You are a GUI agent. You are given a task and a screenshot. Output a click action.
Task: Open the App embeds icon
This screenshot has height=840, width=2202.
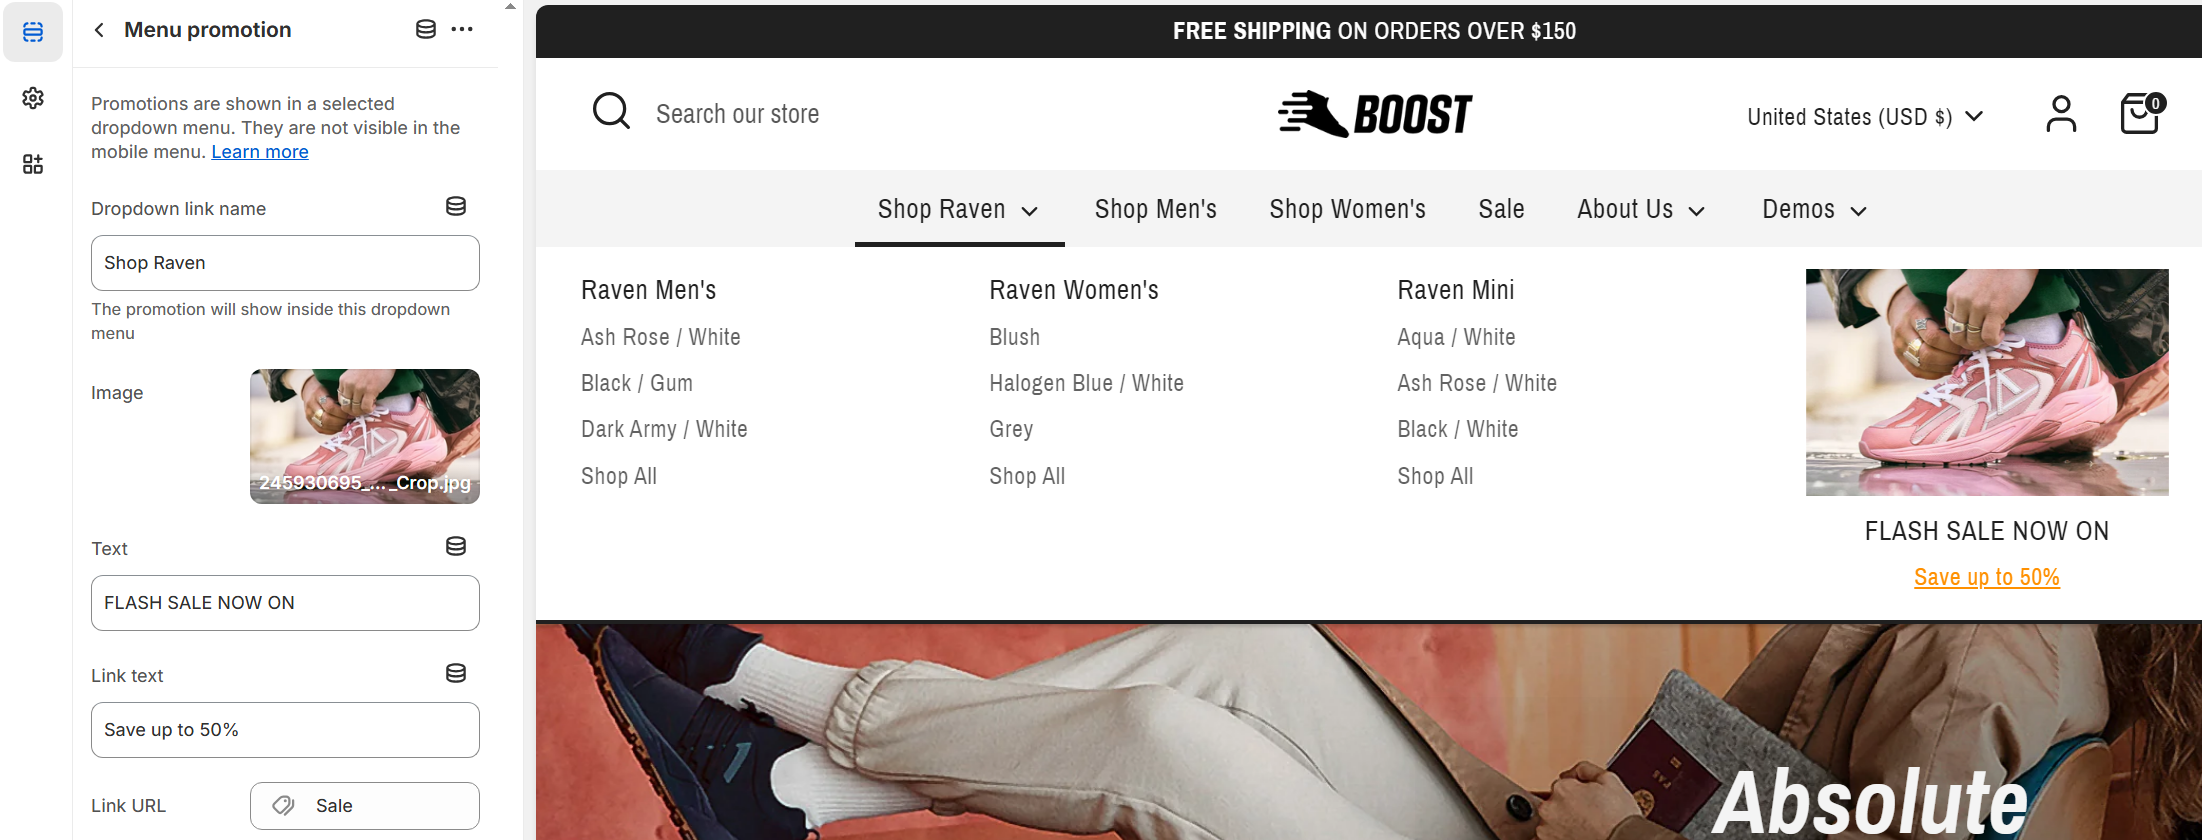click(x=33, y=164)
